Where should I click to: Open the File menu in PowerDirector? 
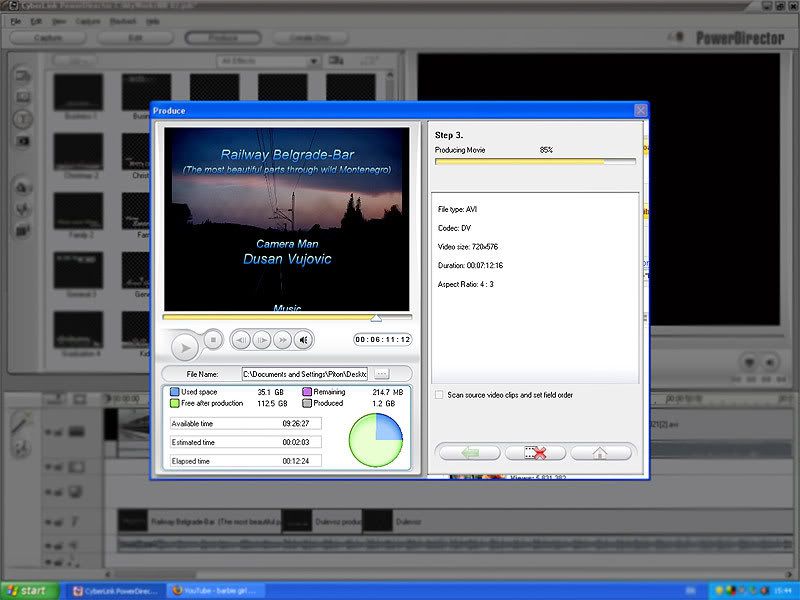click(16, 21)
